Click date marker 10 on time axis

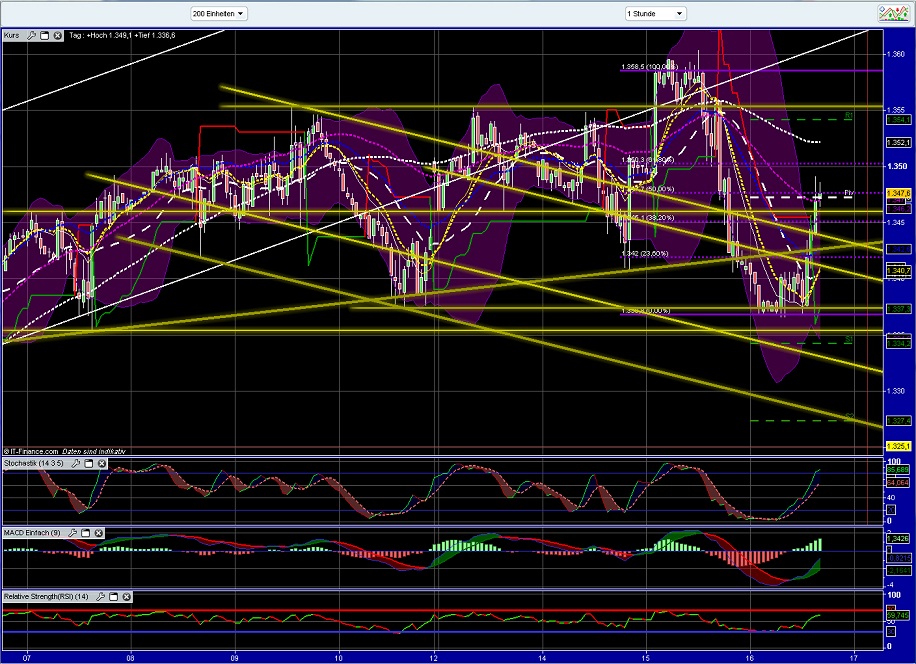(x=339, y=658)
